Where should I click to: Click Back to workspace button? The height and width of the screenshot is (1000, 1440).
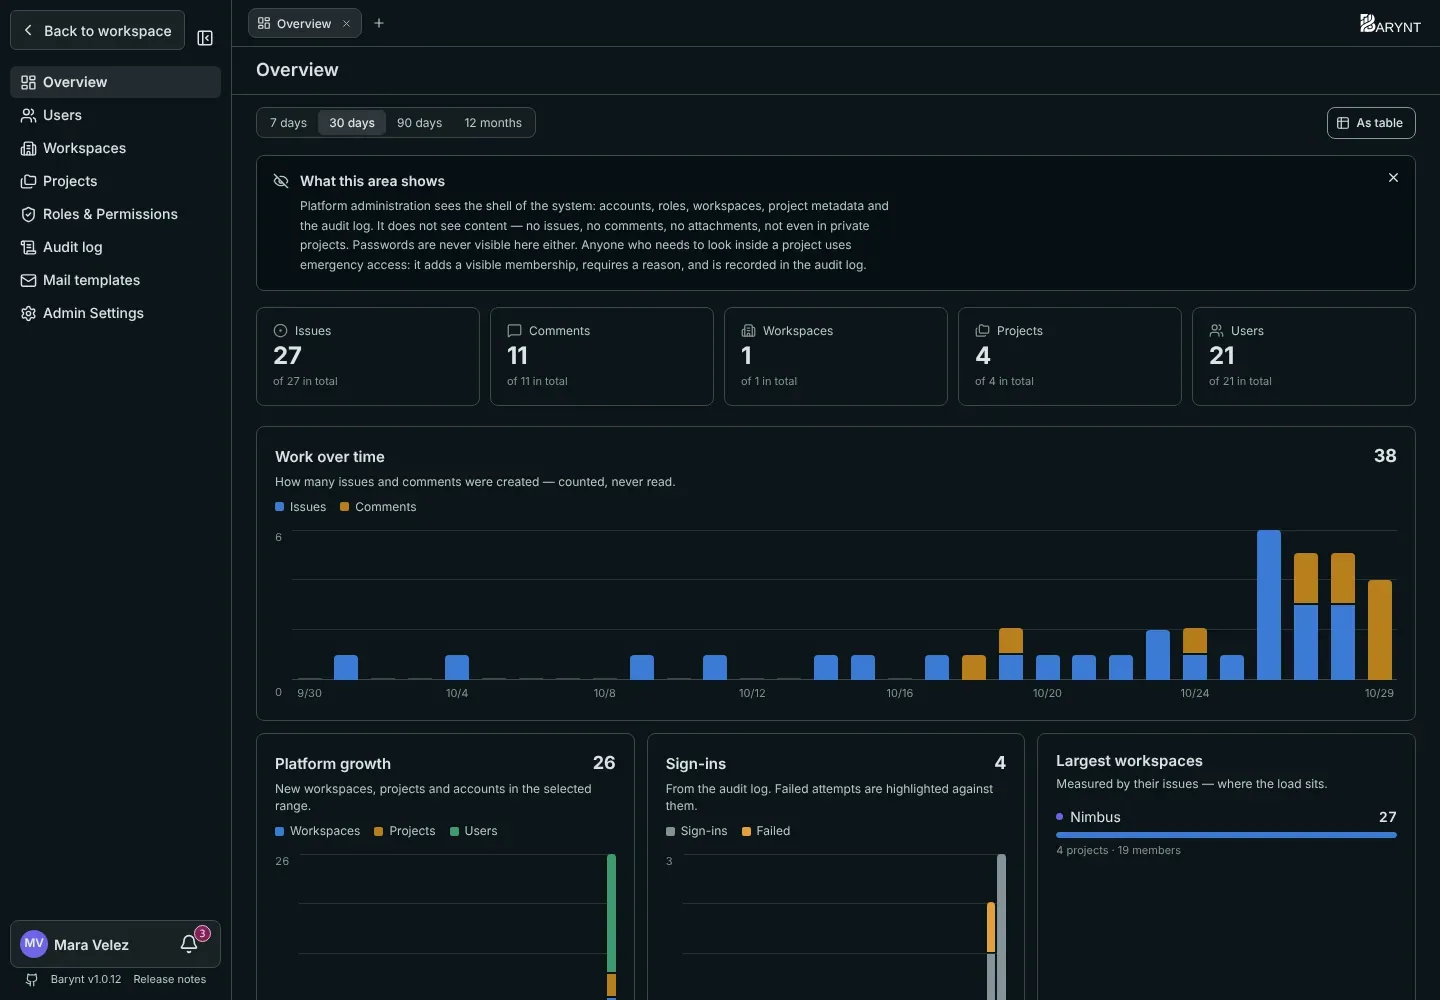point(97,30)
